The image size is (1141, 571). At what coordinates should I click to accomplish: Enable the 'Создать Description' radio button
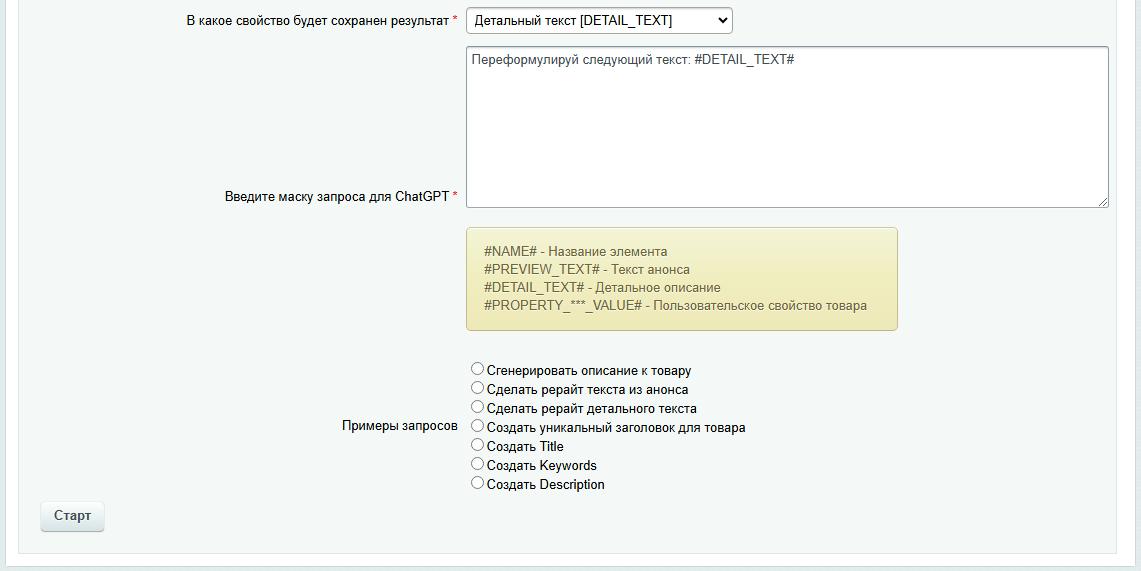pyautogui.click(x=477, y=483)
